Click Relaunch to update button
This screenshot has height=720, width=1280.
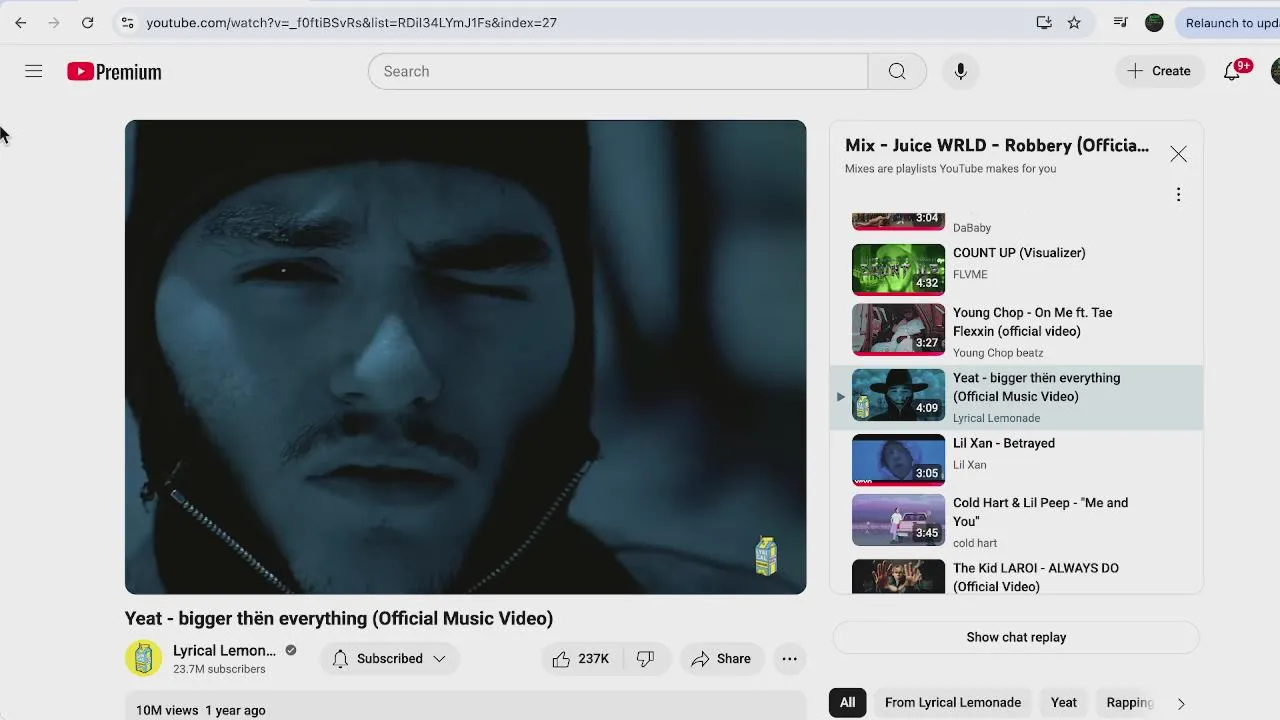pyautogui.click(x=1230, y=22)
